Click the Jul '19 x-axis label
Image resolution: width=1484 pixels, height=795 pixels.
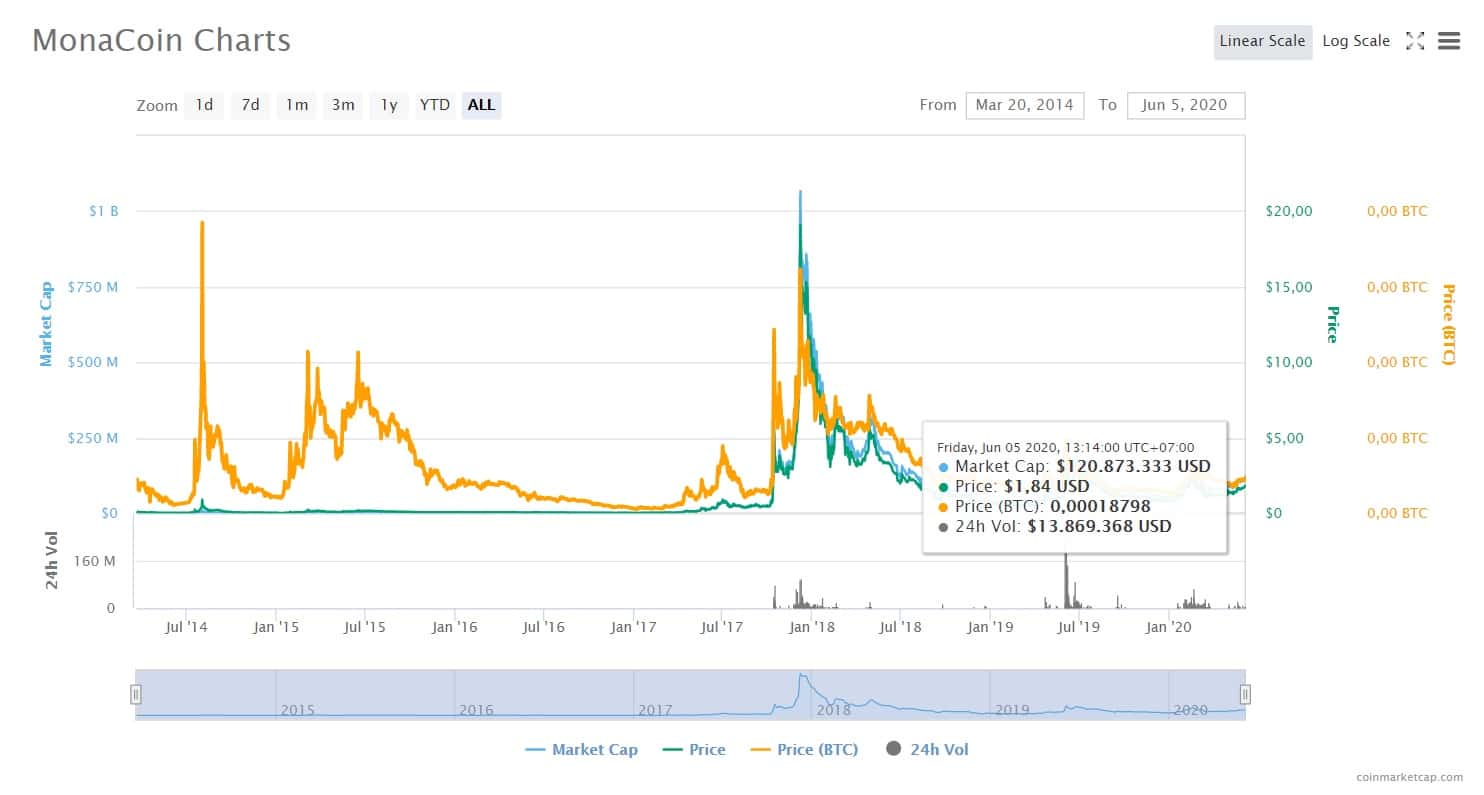click(x=1078, y=627)
